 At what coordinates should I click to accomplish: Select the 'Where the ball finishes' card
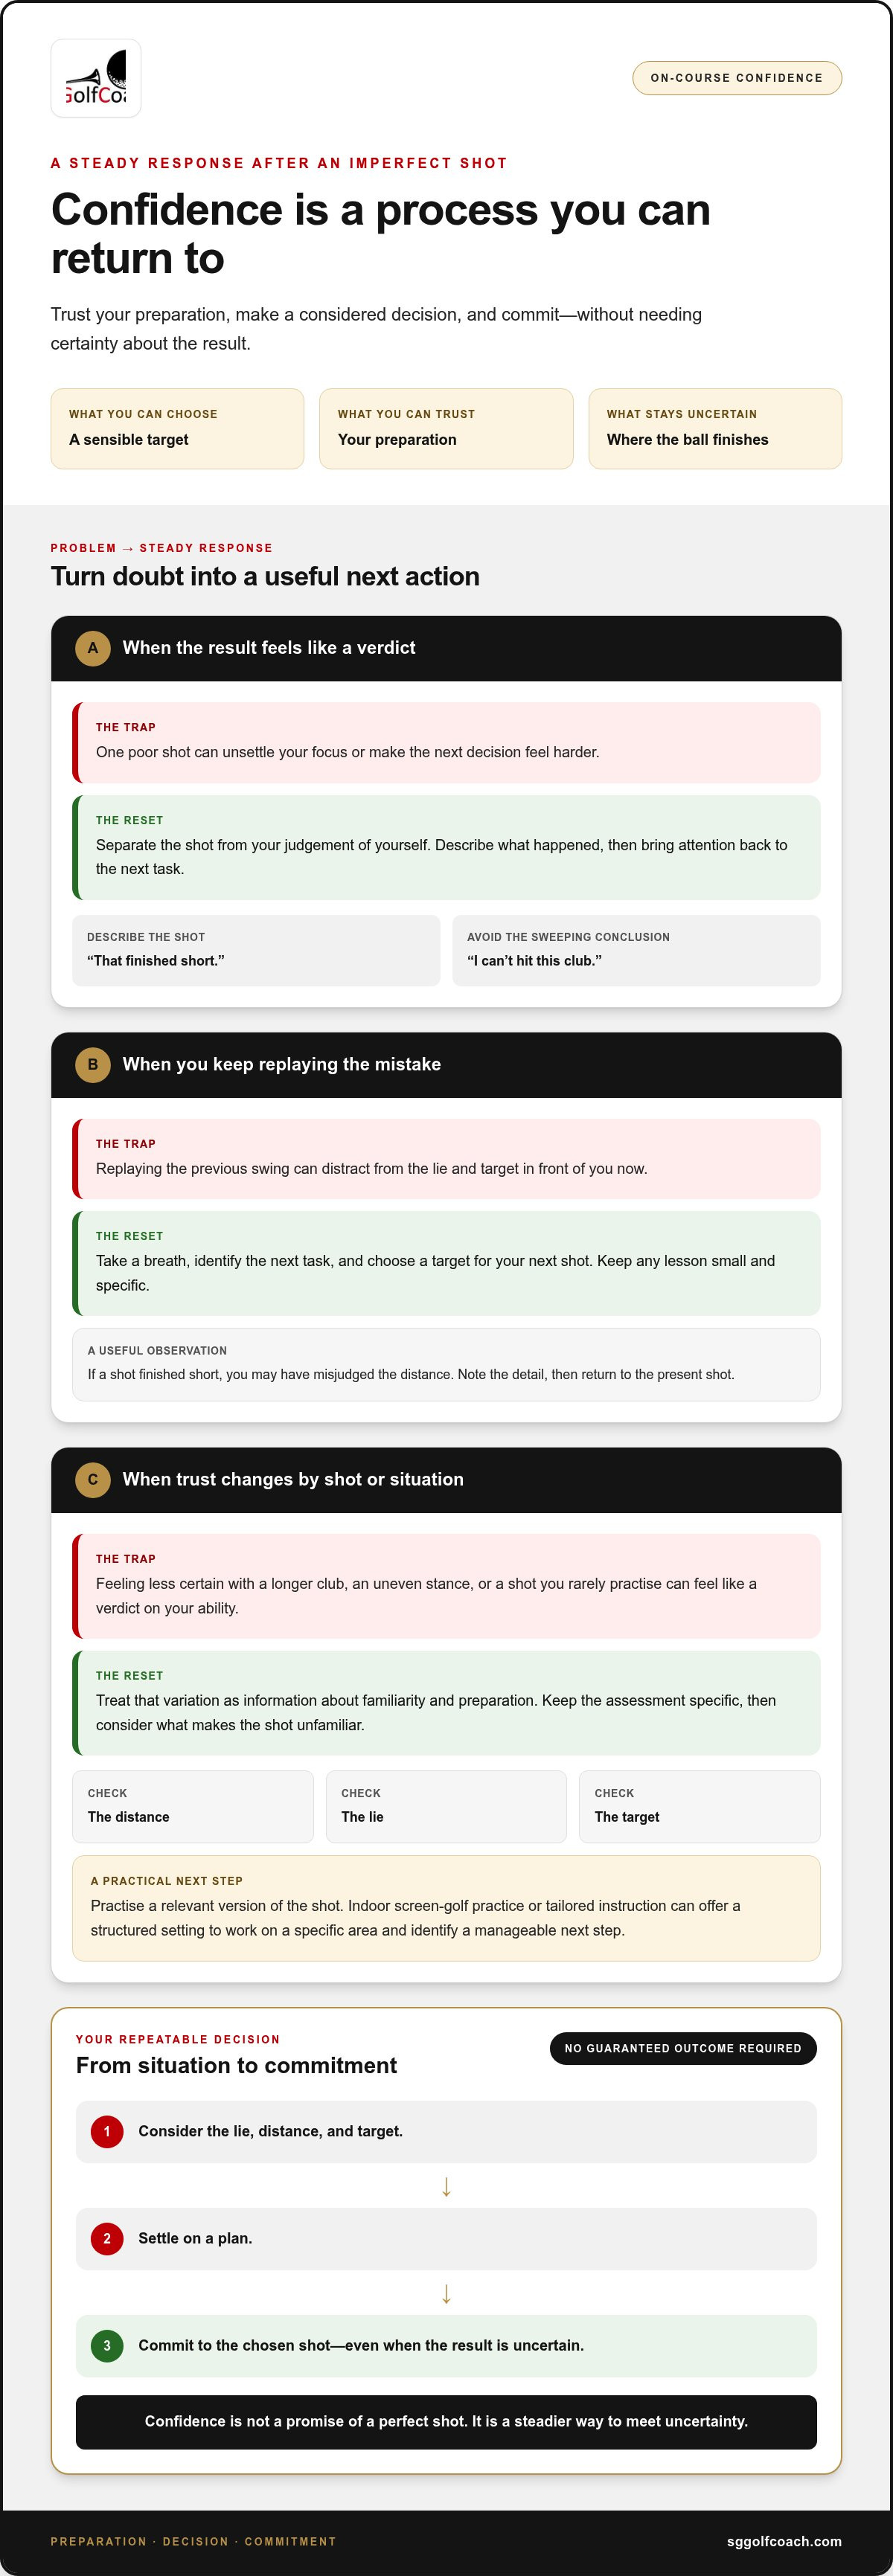click(715, 428)
